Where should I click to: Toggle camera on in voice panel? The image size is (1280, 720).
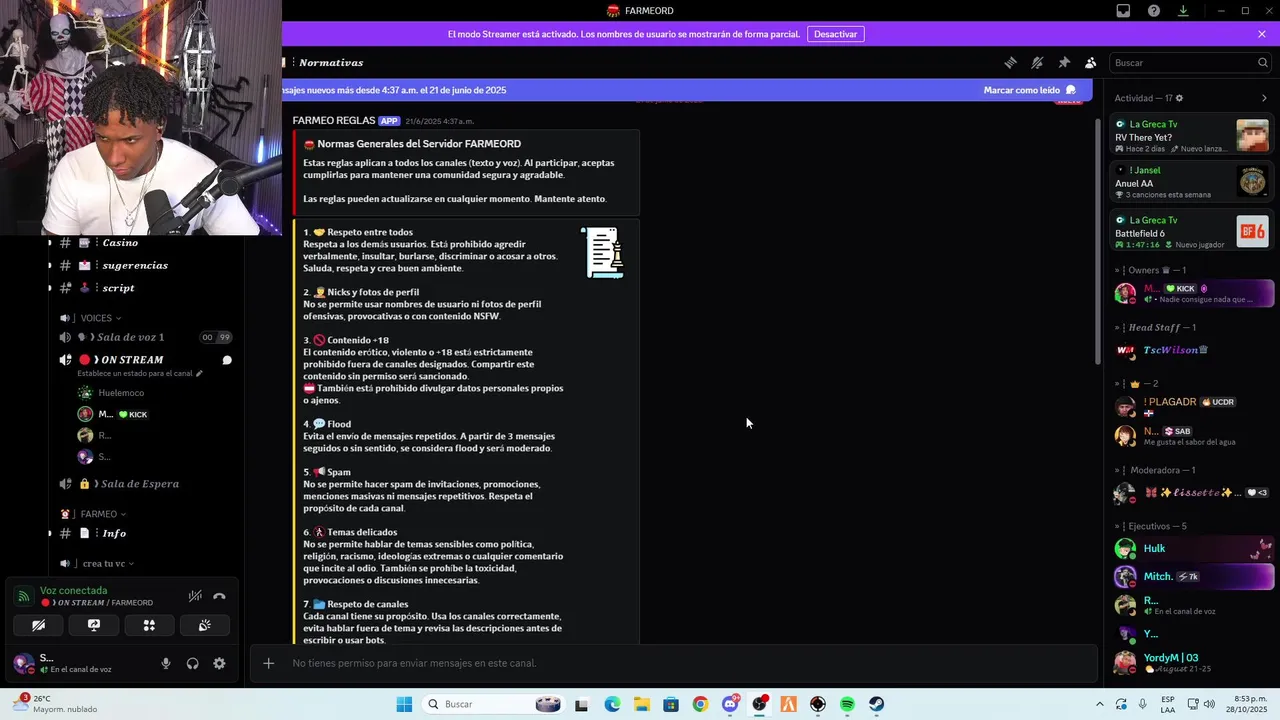(x=39, y=626)
